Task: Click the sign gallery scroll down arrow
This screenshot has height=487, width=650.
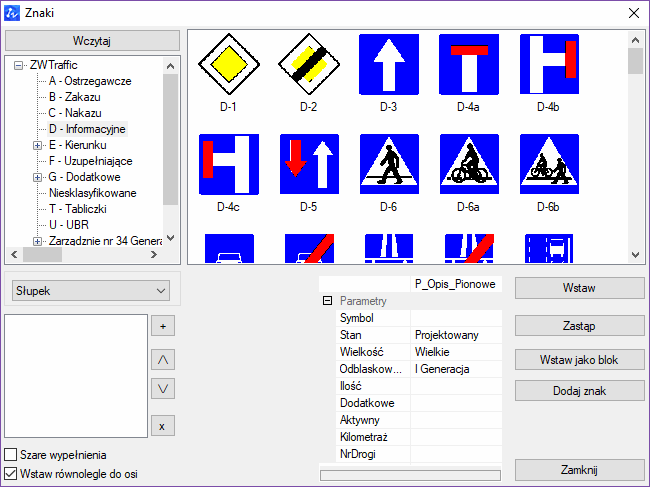Action: 635,255
